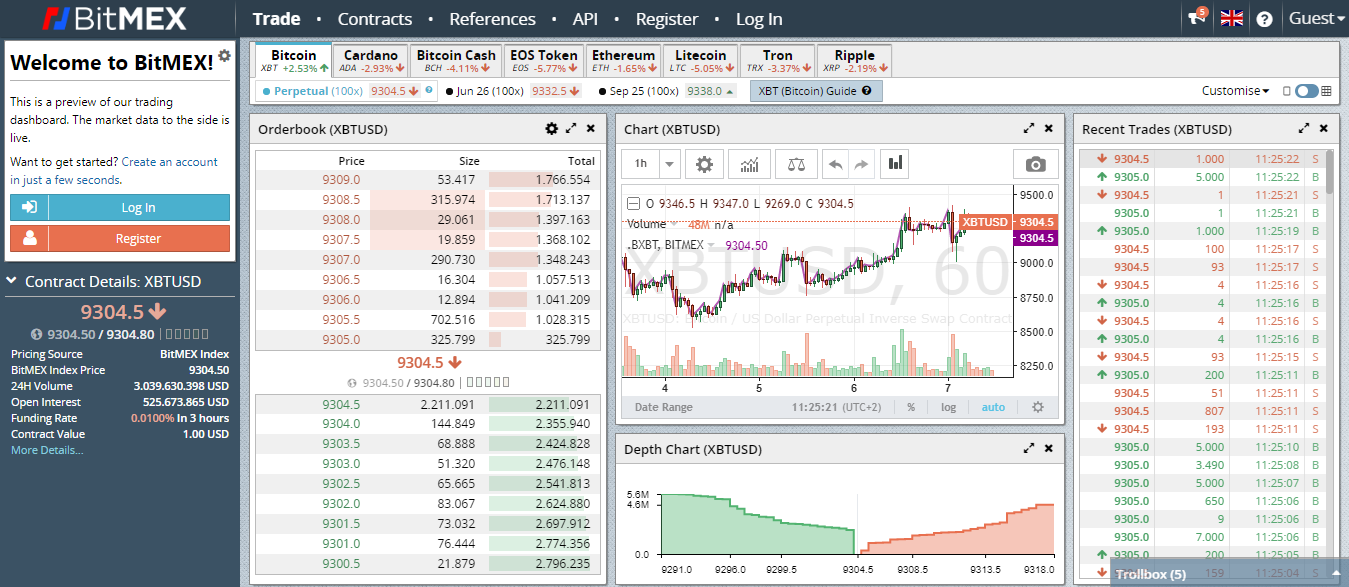Take a chart snapshot with camera icon

point(1035,164)
